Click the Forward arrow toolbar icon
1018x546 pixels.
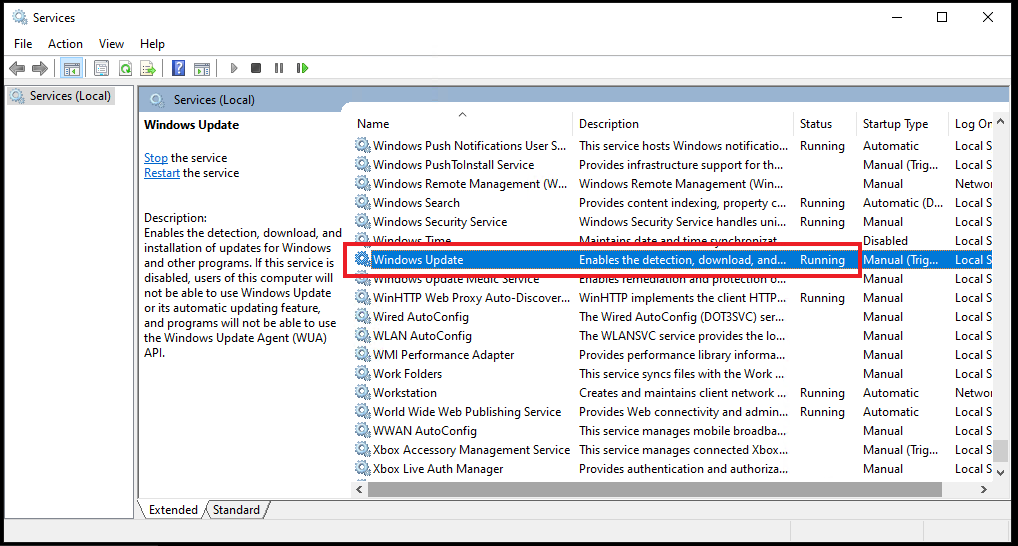tap(40, 68)
